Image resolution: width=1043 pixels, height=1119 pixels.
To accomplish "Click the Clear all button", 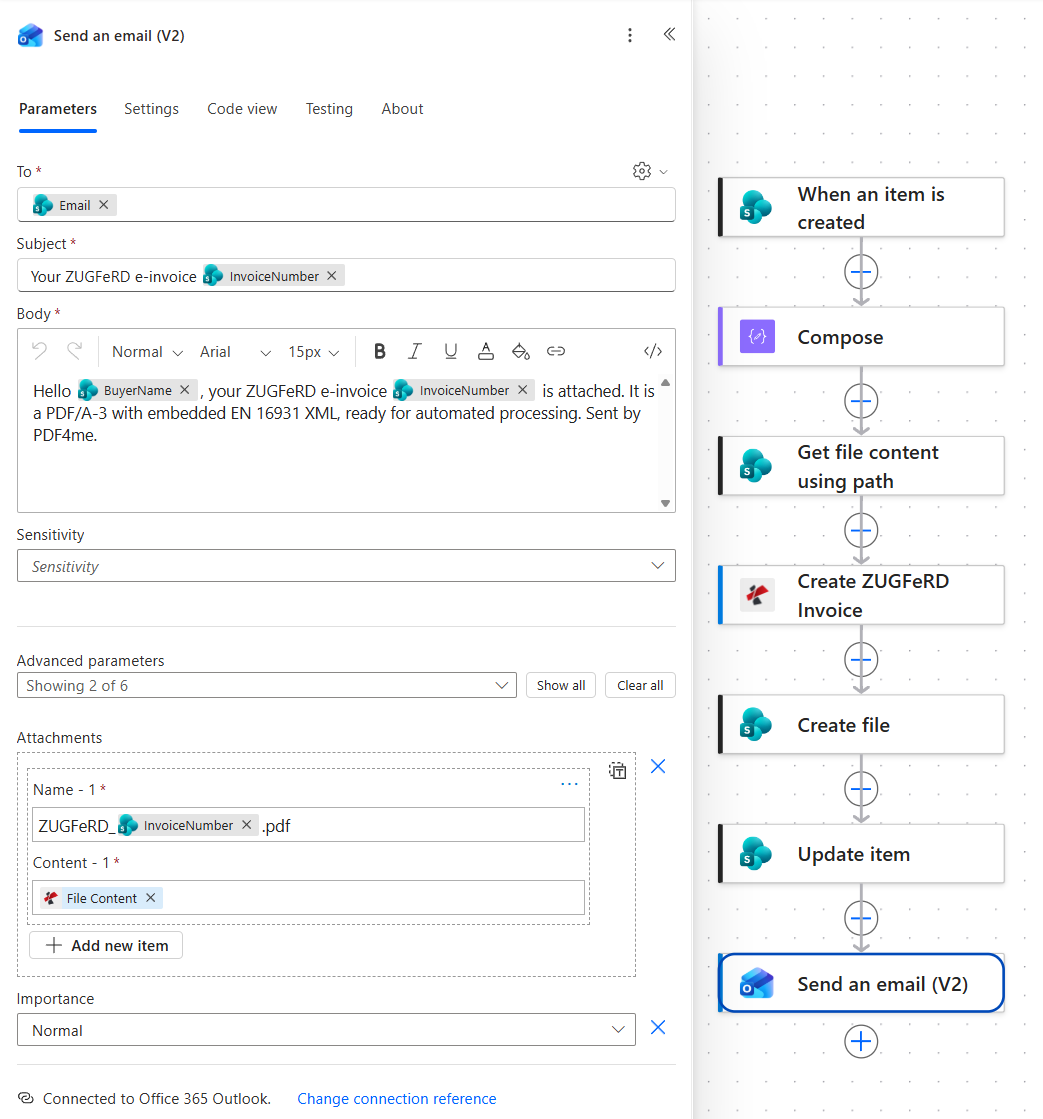I will [640, 685].
